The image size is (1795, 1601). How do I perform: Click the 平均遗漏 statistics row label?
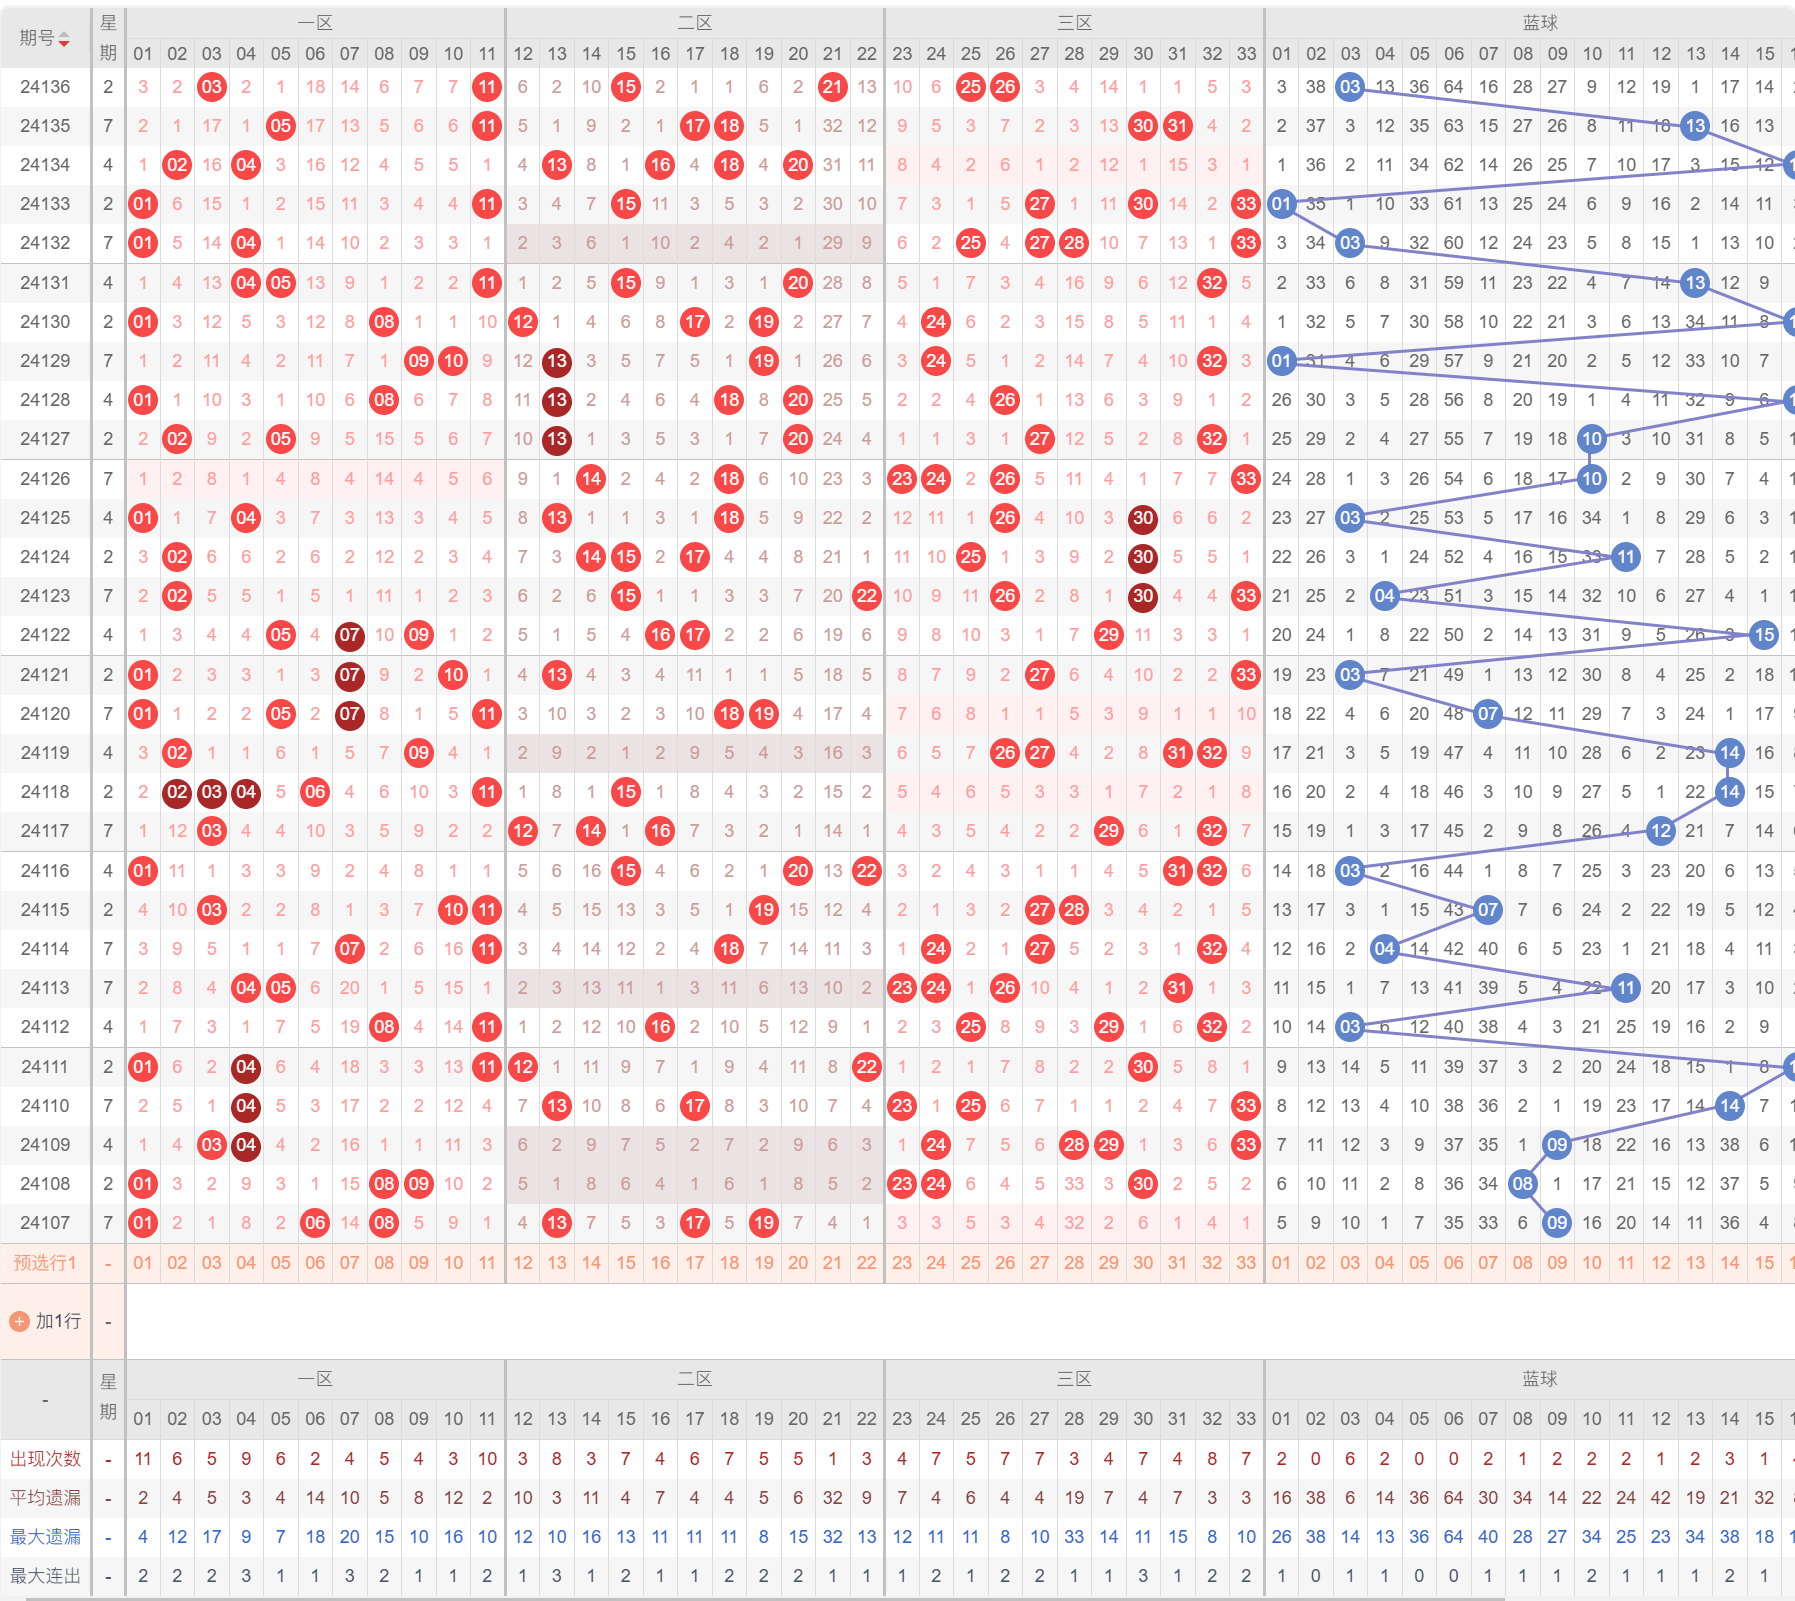click(x=45, y=1498)
